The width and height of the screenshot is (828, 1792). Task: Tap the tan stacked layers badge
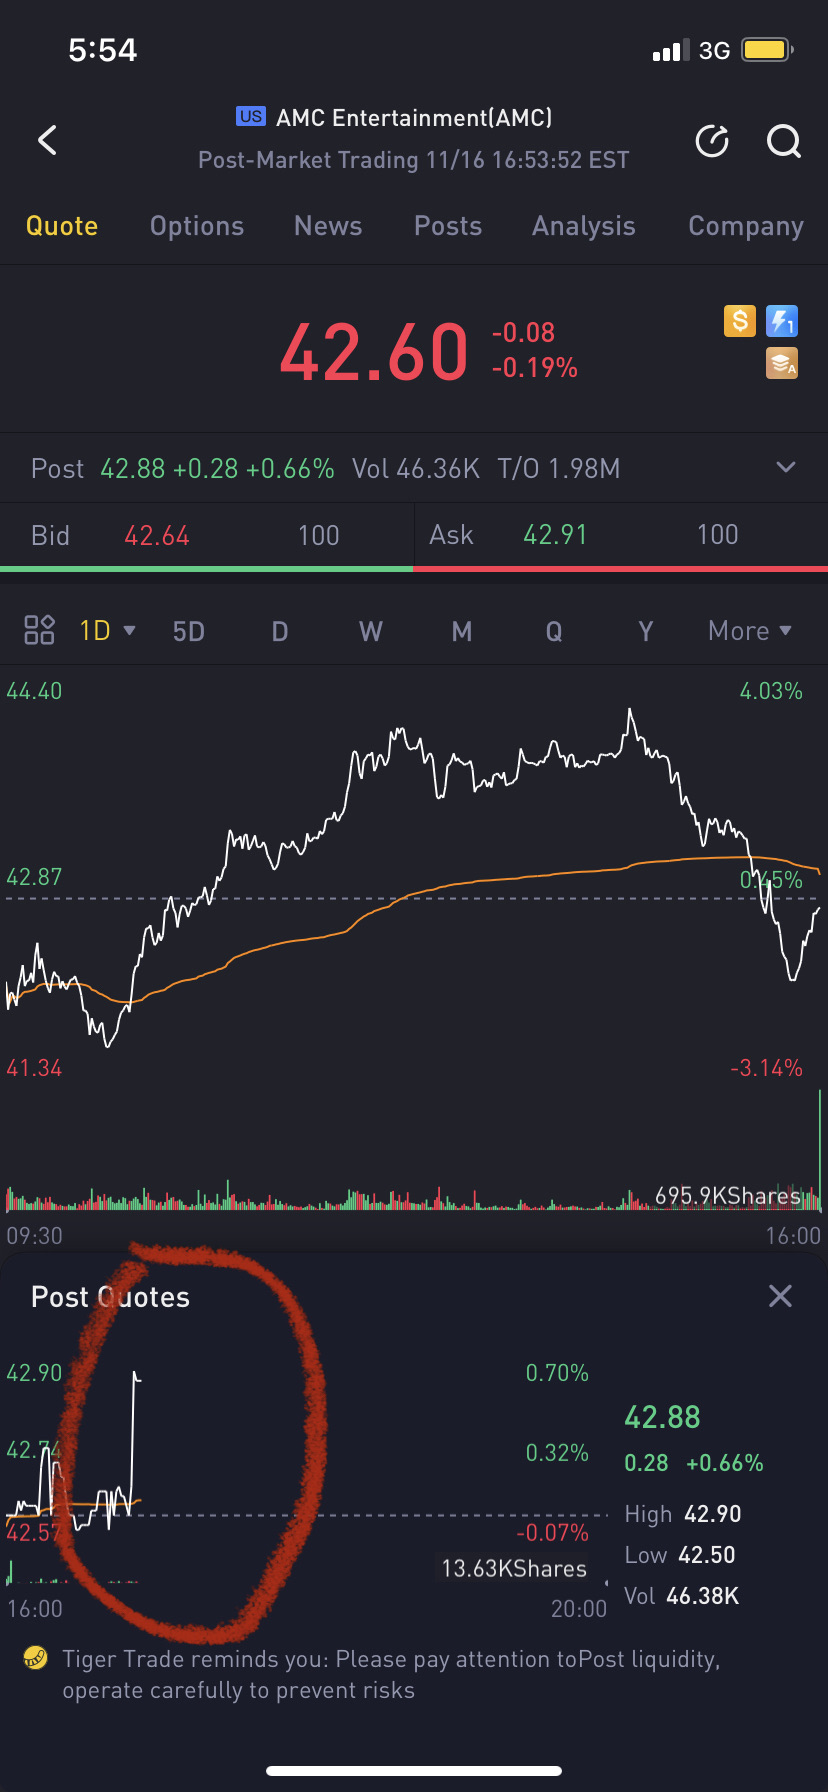tap(782, 363)
